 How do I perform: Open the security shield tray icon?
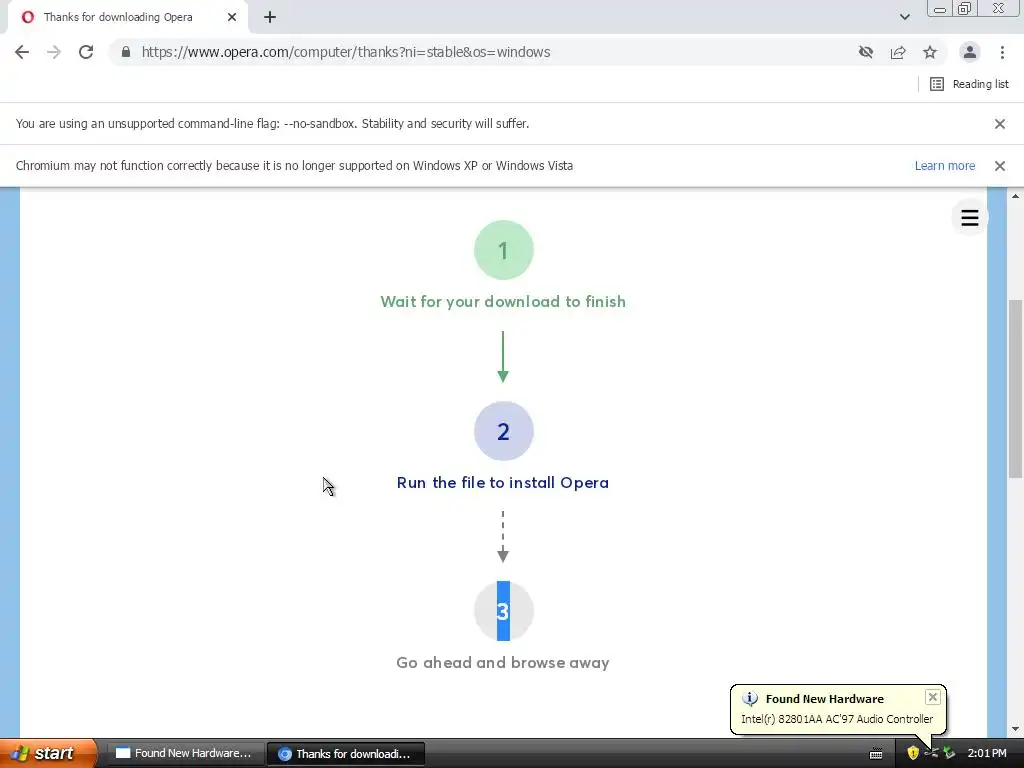pyautogui.click(x=913, y=753)
